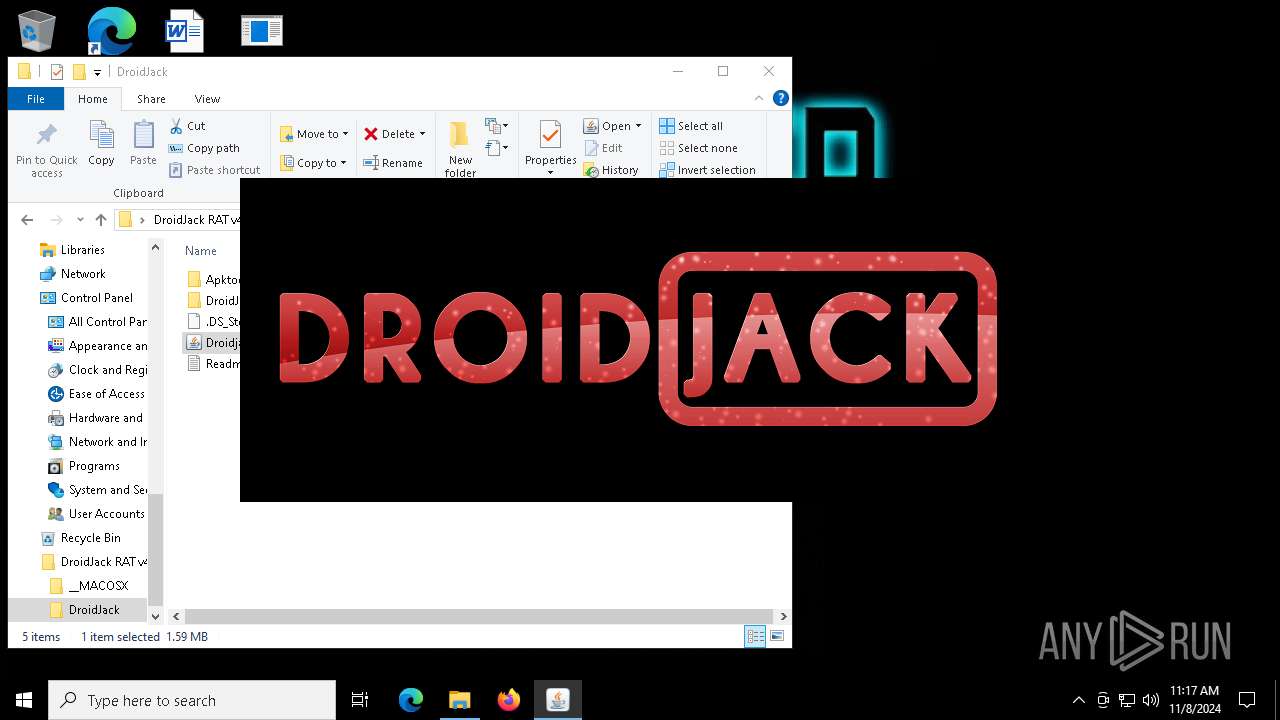Go up one folder level arrow

[100, 220]
